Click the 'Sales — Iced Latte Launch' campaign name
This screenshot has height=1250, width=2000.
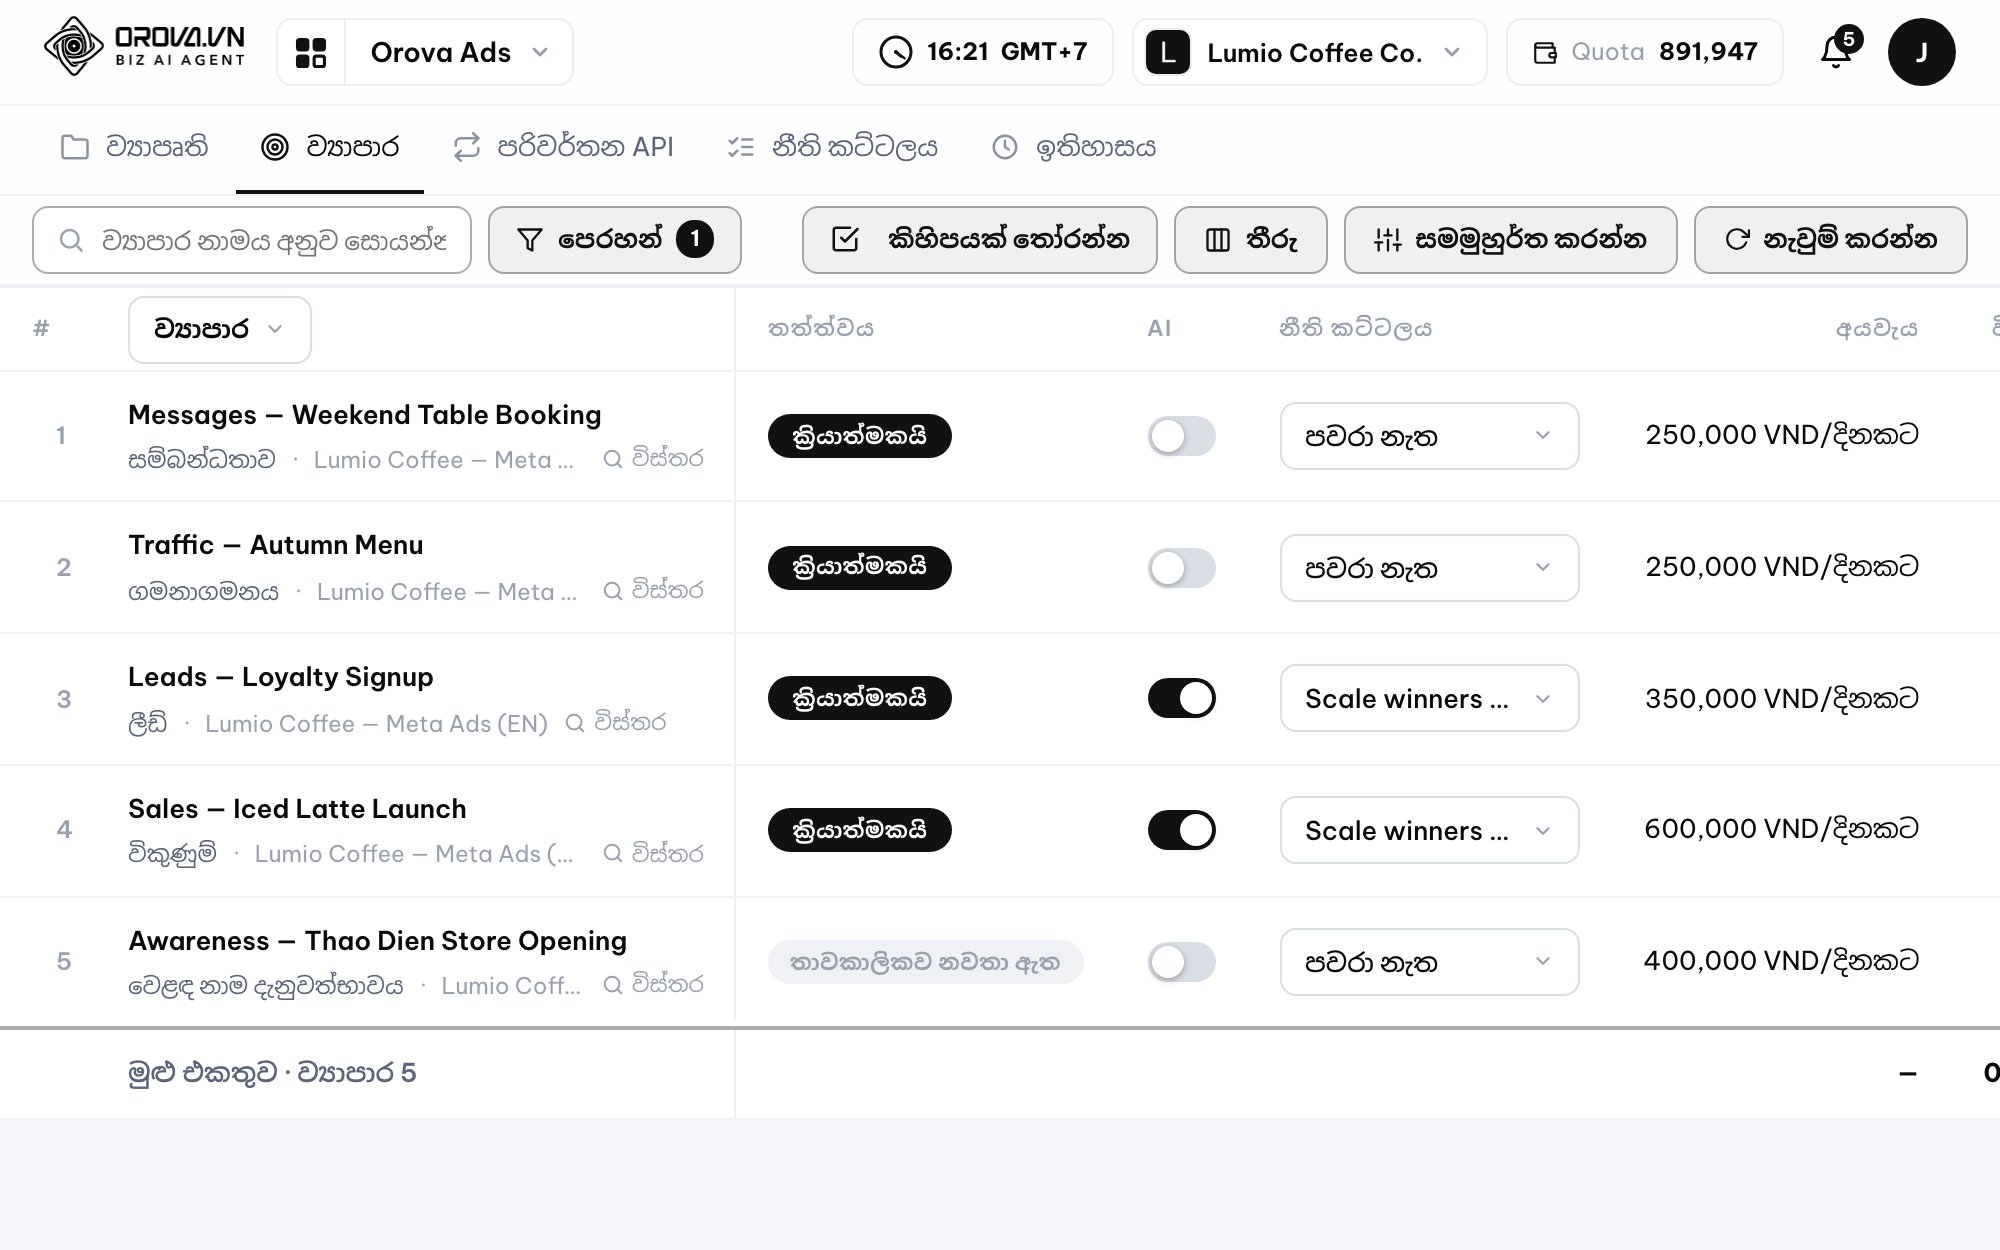tap(297, 809)
